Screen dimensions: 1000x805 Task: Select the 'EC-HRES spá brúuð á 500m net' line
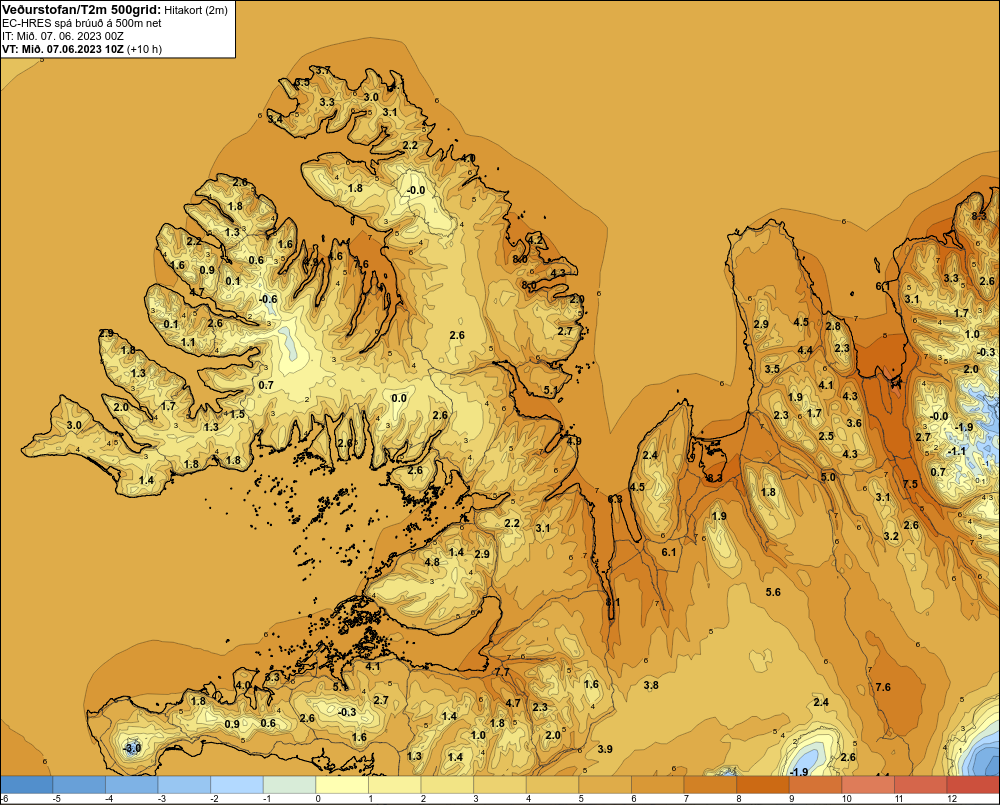[82, 23]
